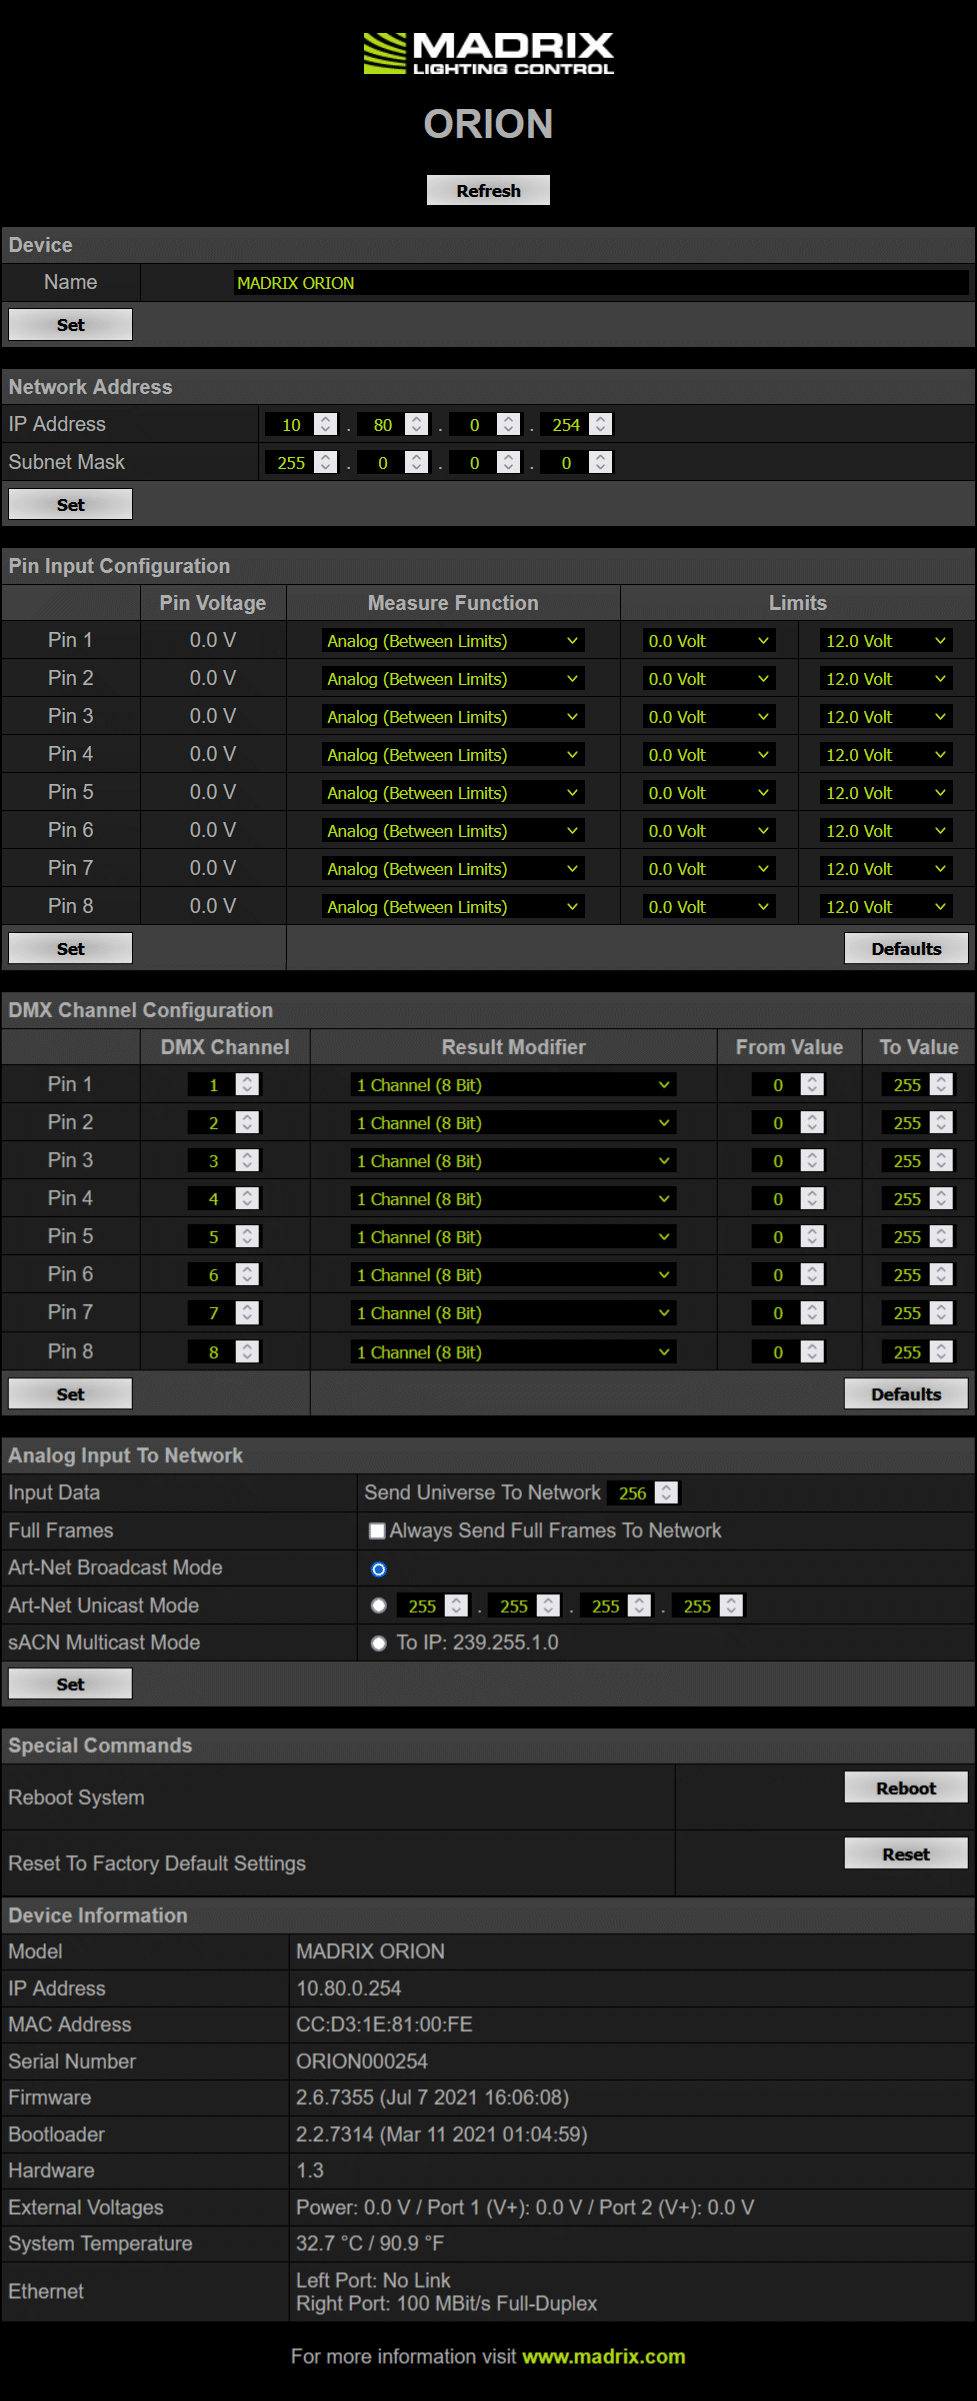Click Set button under Network Address

click(x=70, y=504)
